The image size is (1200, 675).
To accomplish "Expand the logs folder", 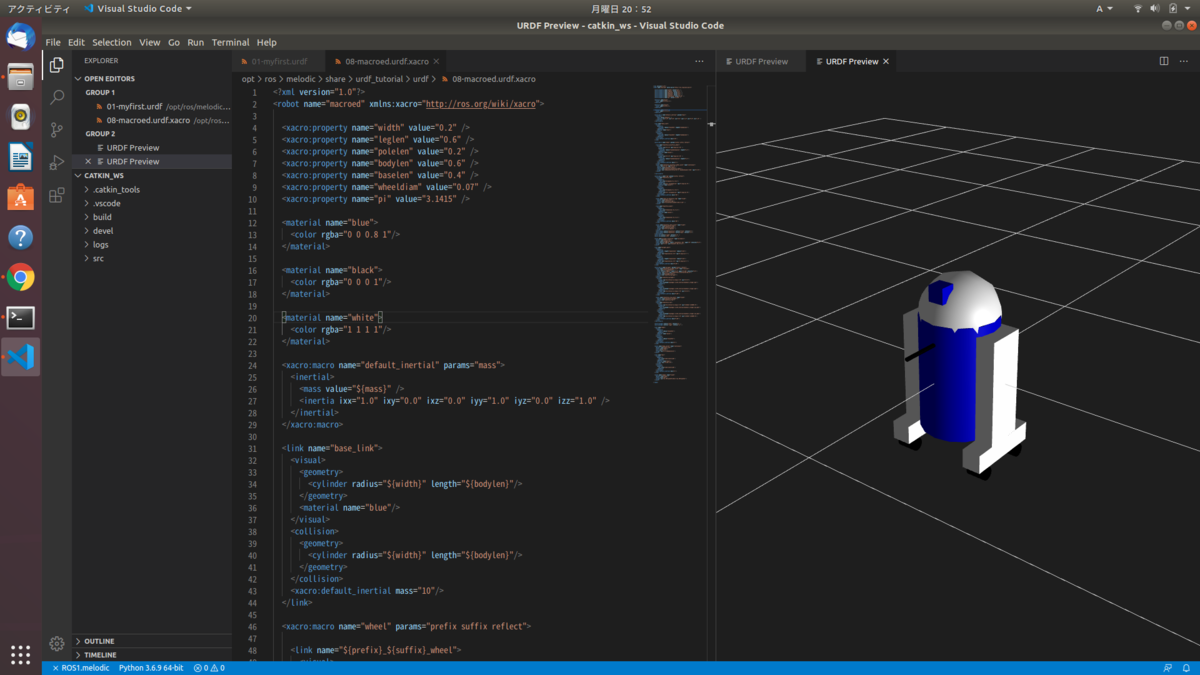I will click(101, 244).
